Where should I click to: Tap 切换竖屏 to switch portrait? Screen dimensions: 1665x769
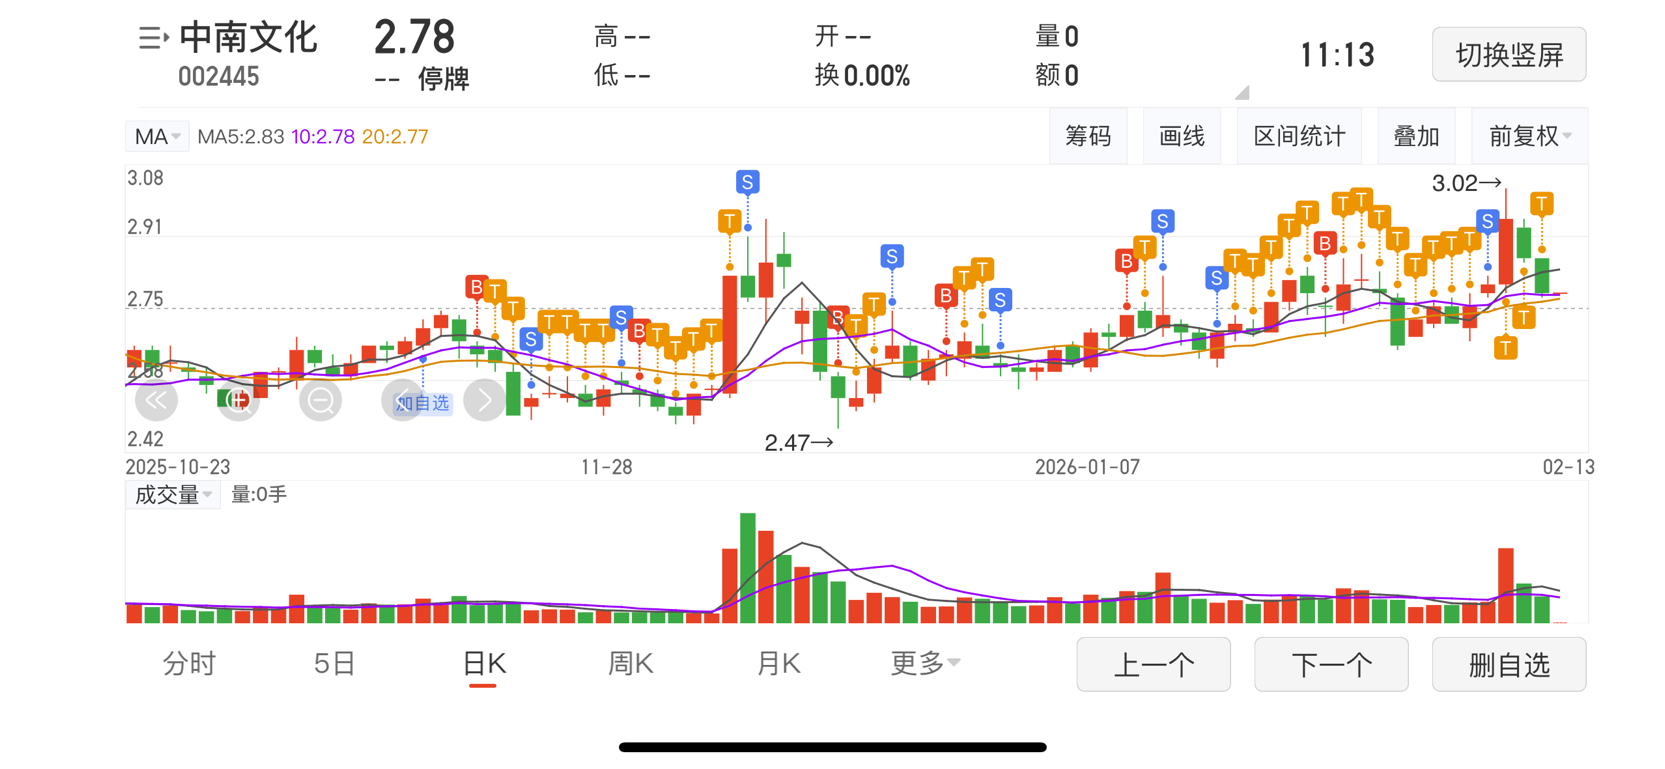click(x=1509, y=54)
